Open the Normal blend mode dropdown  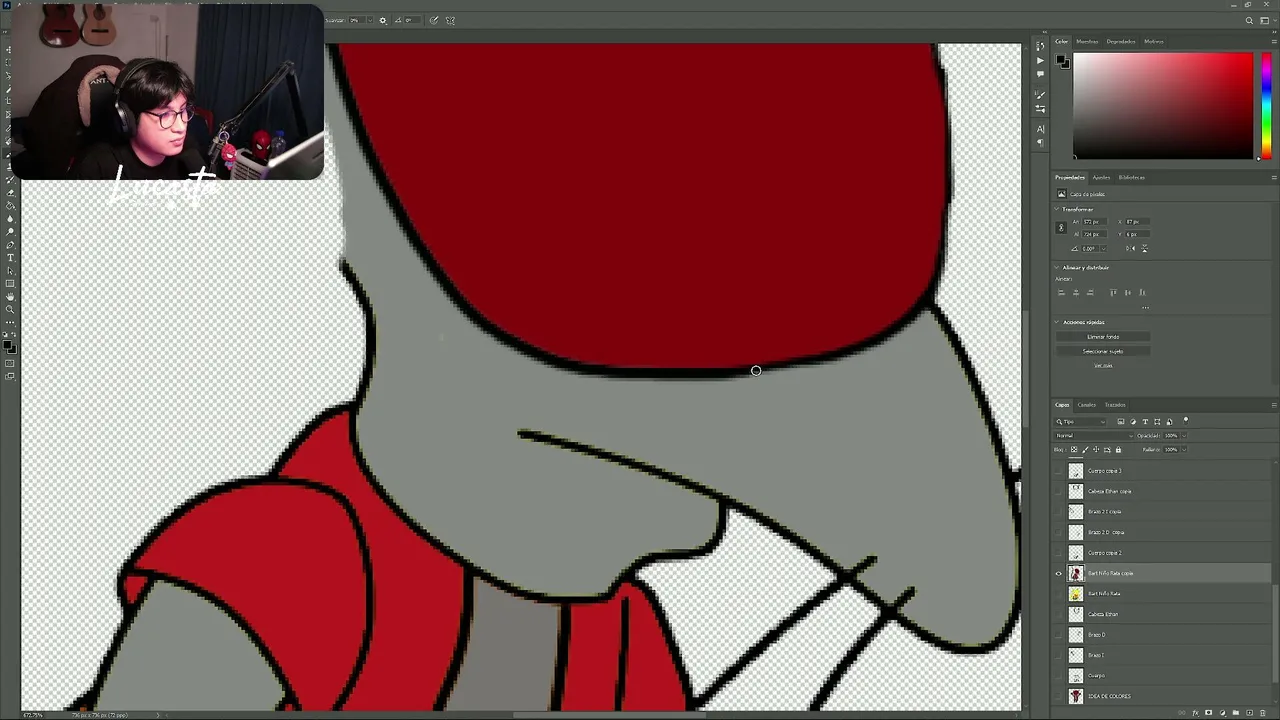click(x=1092, y=436)
